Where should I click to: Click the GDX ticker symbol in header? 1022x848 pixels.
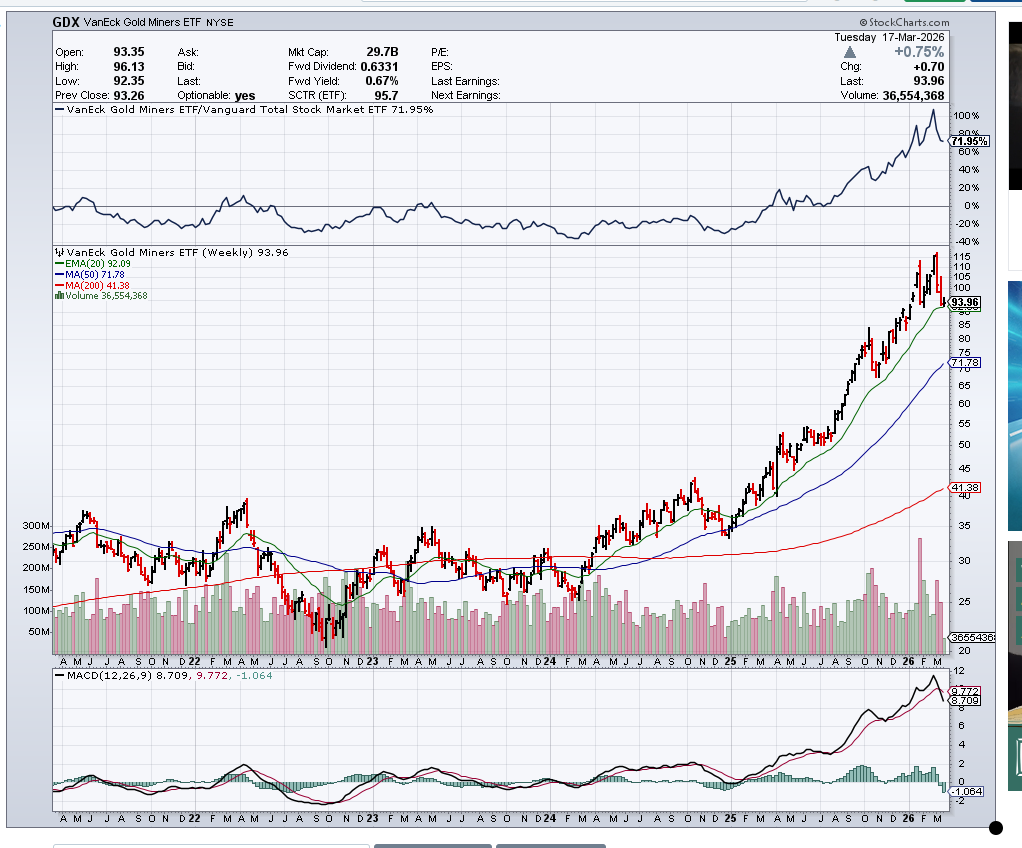(x=66, y=21)
